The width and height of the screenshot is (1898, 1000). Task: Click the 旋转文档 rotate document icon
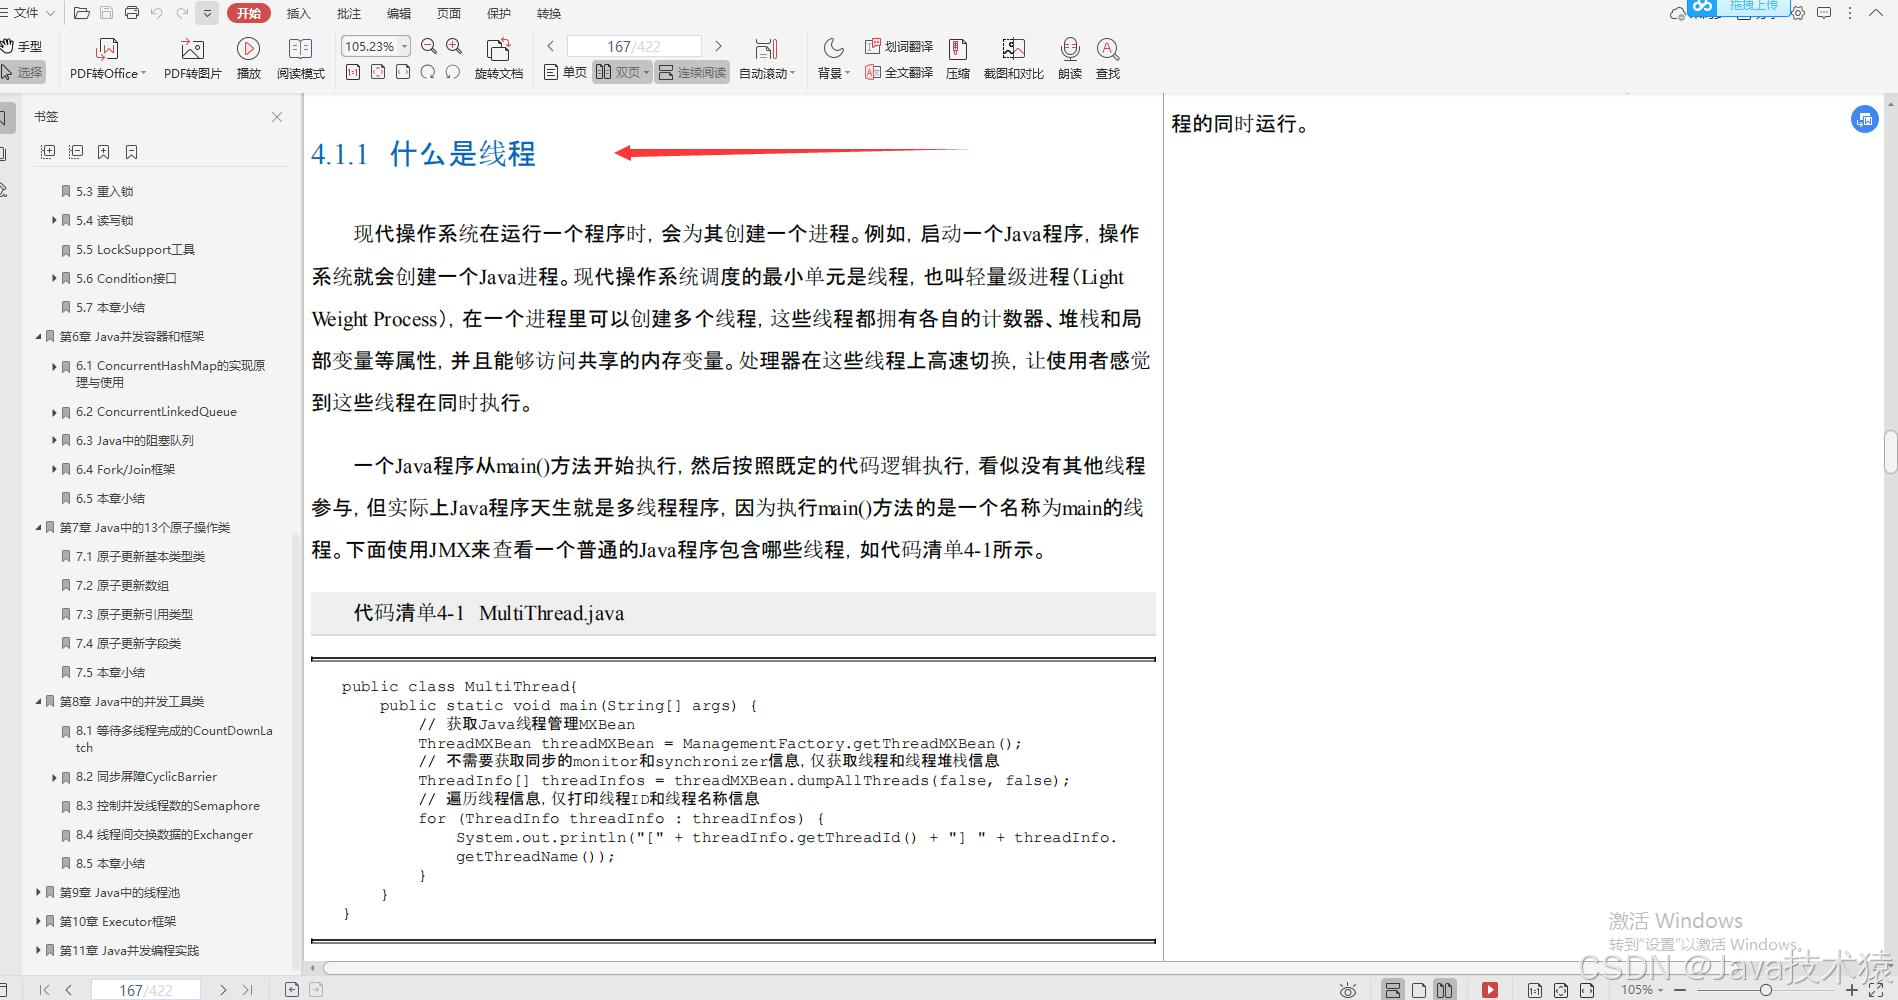pos(498,59)
